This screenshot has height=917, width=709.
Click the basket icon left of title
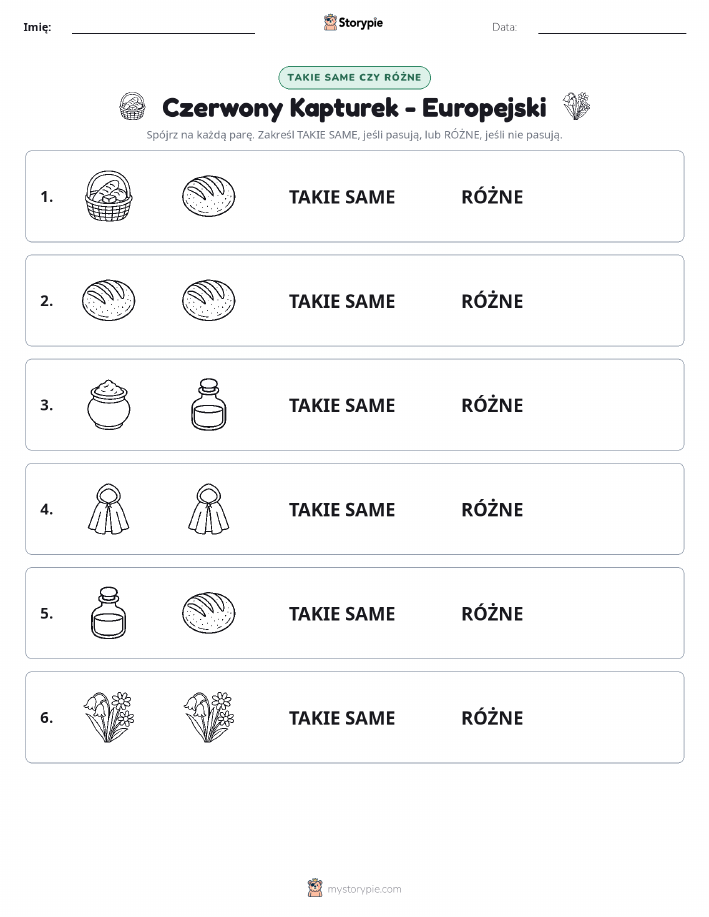(132, 106)
